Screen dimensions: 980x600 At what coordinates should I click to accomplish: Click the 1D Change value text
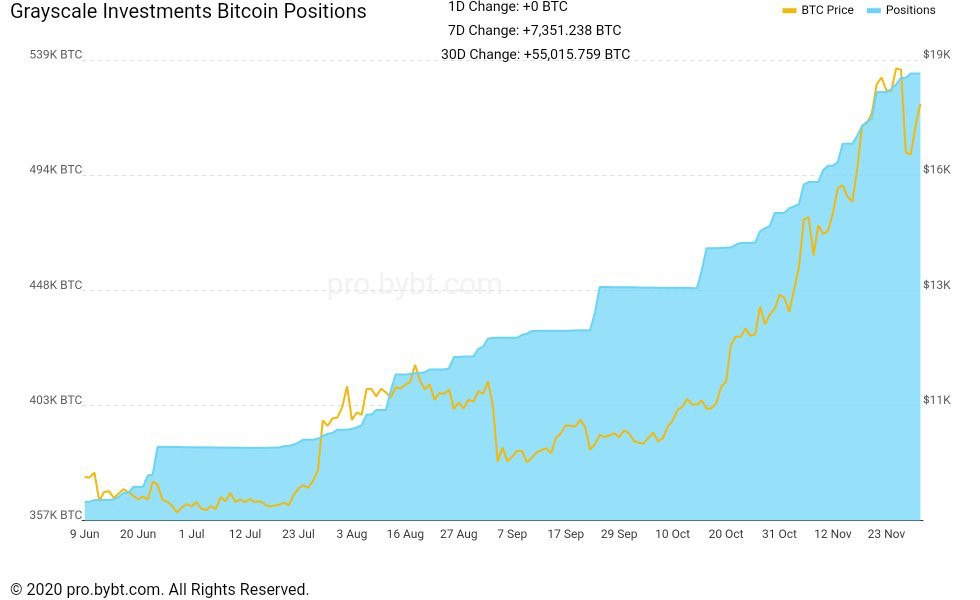(507, 7)
